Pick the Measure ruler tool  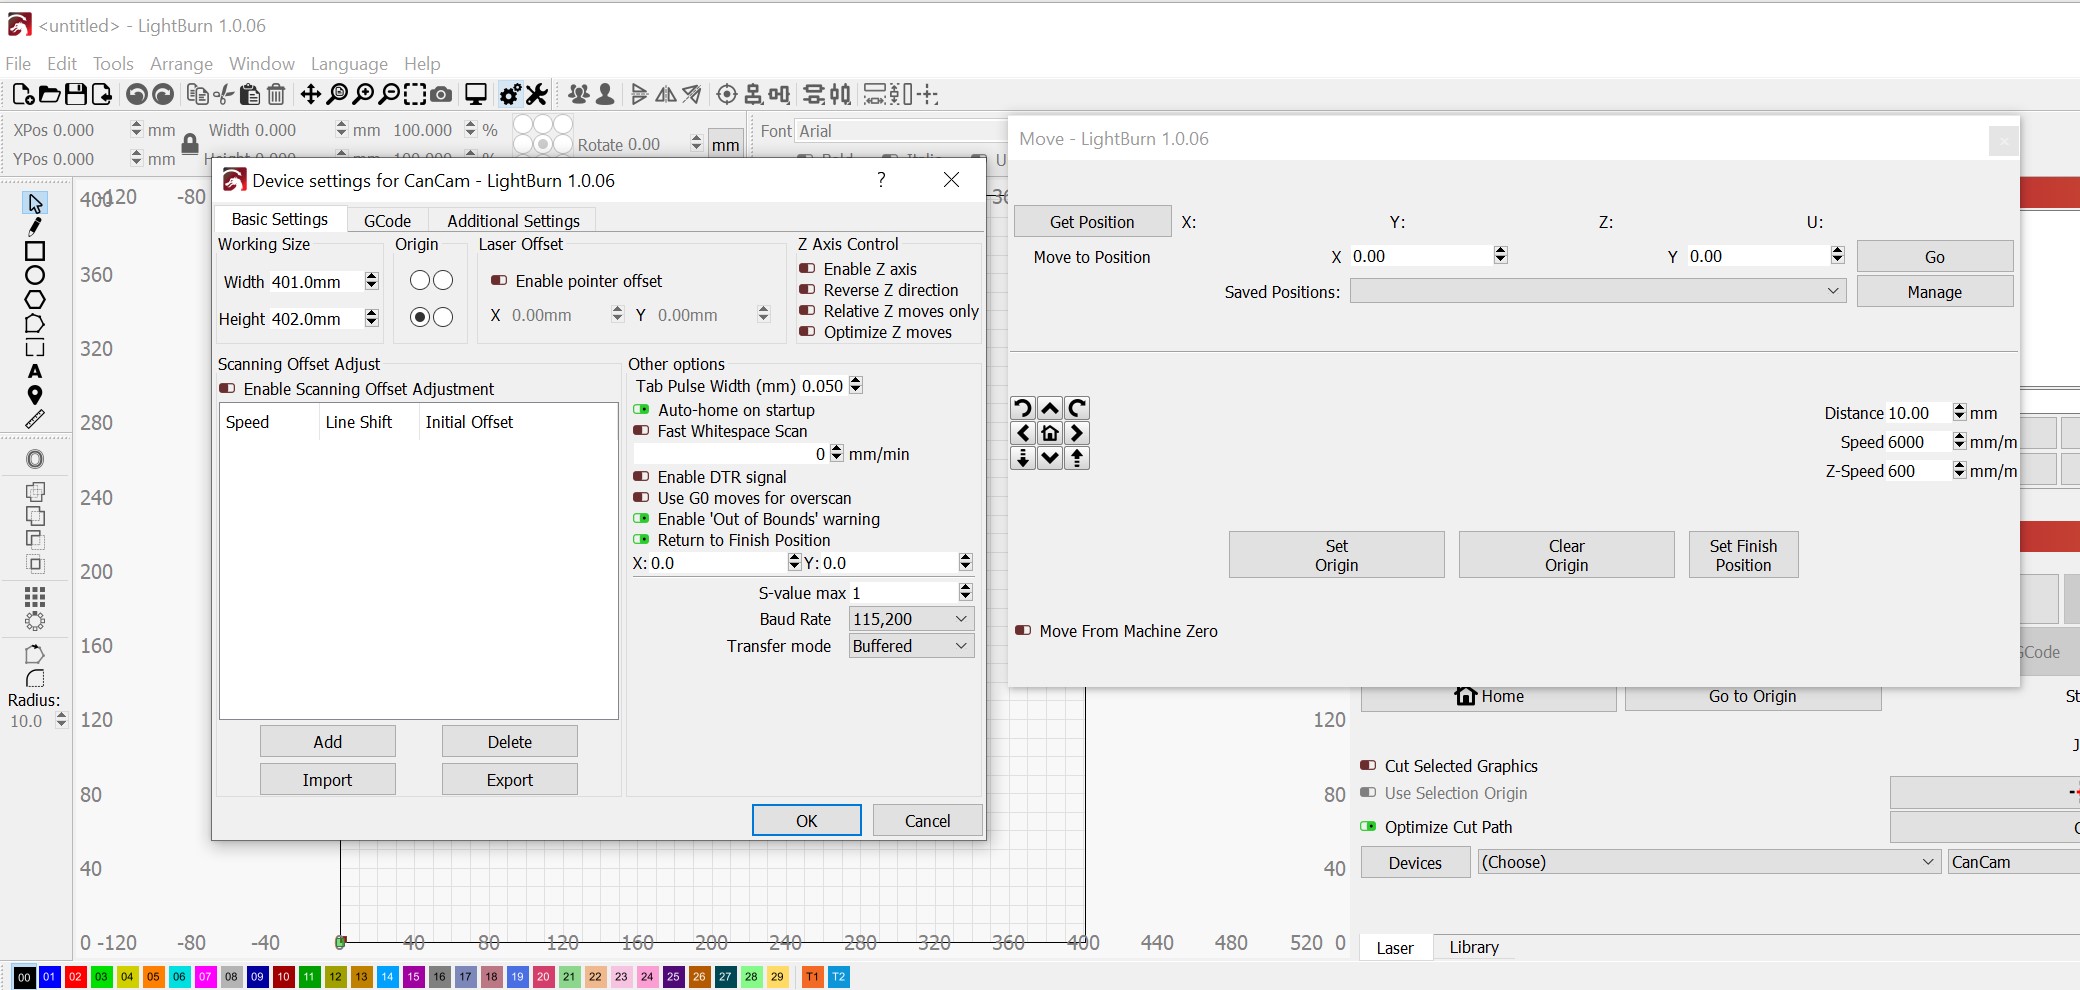[35, 419]
